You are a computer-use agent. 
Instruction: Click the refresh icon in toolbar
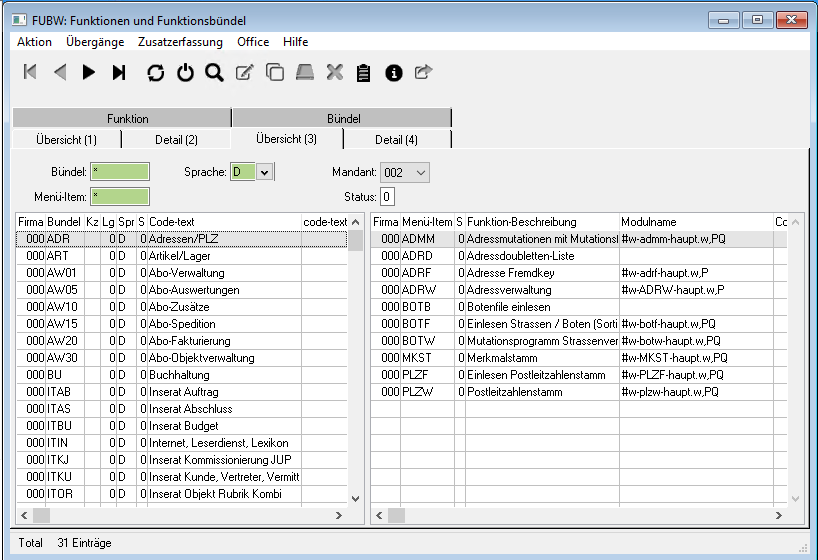click(x=155, y=72)
